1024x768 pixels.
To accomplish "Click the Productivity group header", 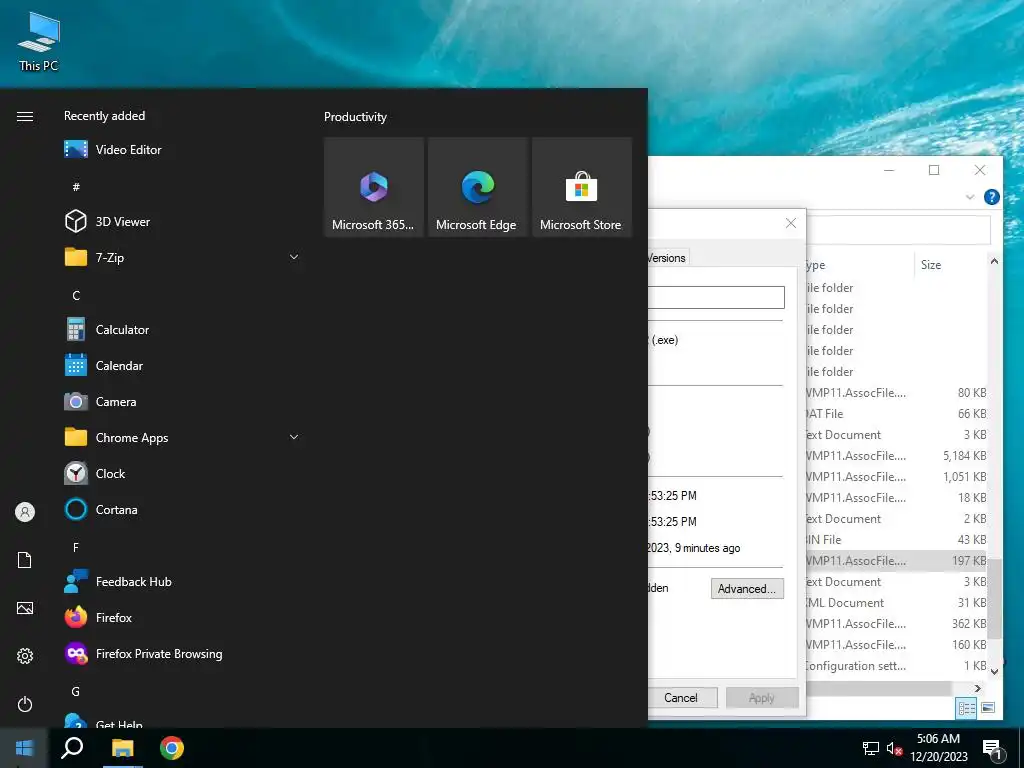I will click(355, 117).
